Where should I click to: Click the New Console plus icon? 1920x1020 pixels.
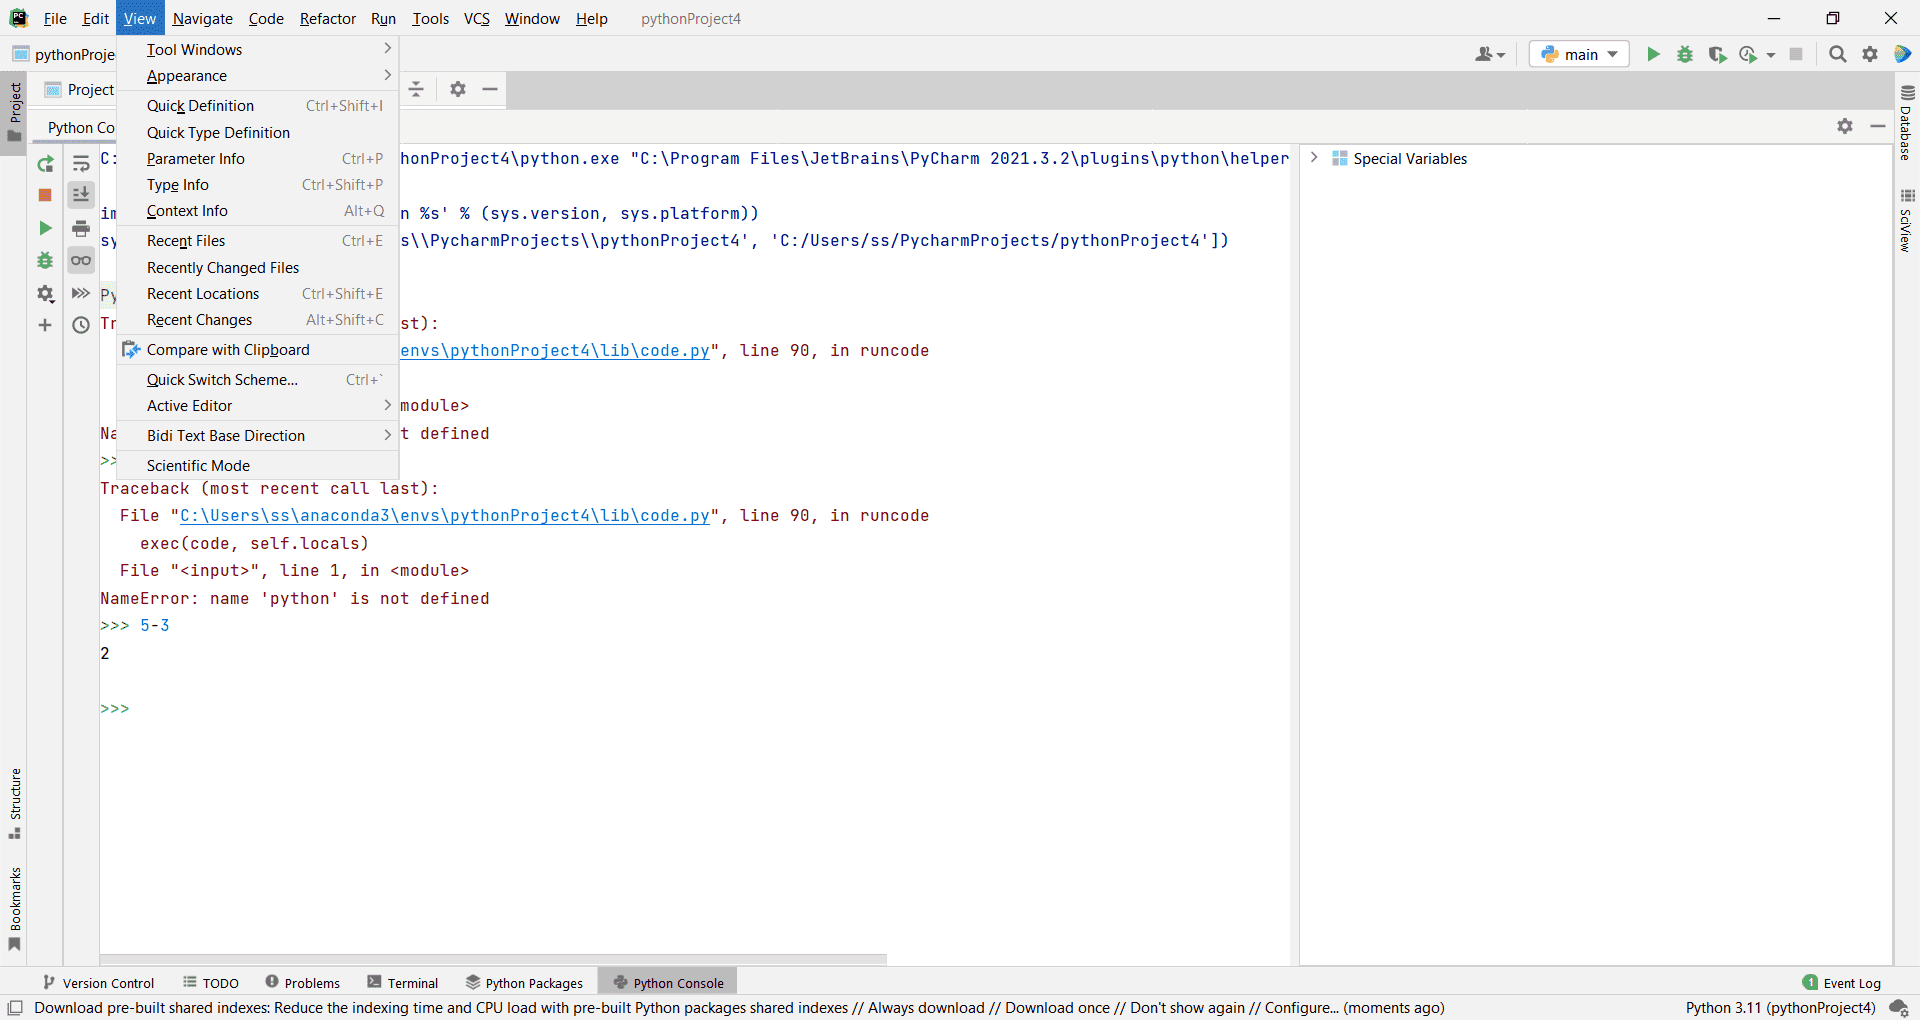click(x=45, y=325)
